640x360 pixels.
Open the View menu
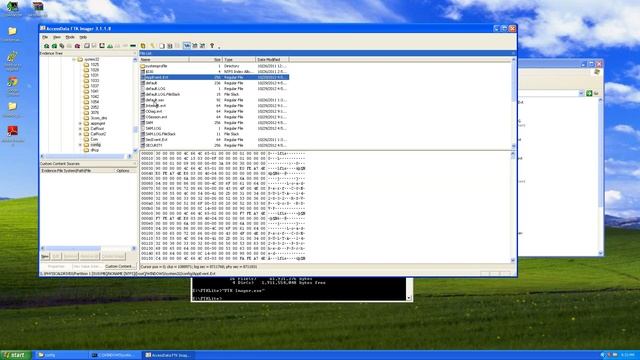(x=57, y=37)
